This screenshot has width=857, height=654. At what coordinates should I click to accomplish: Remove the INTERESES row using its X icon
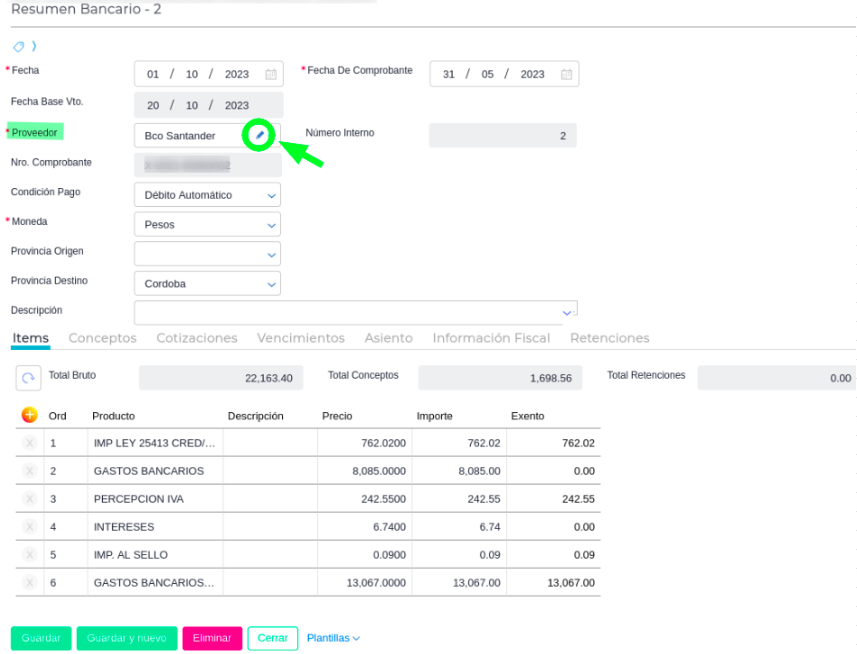pyautogui.click(x=29, y=527)
